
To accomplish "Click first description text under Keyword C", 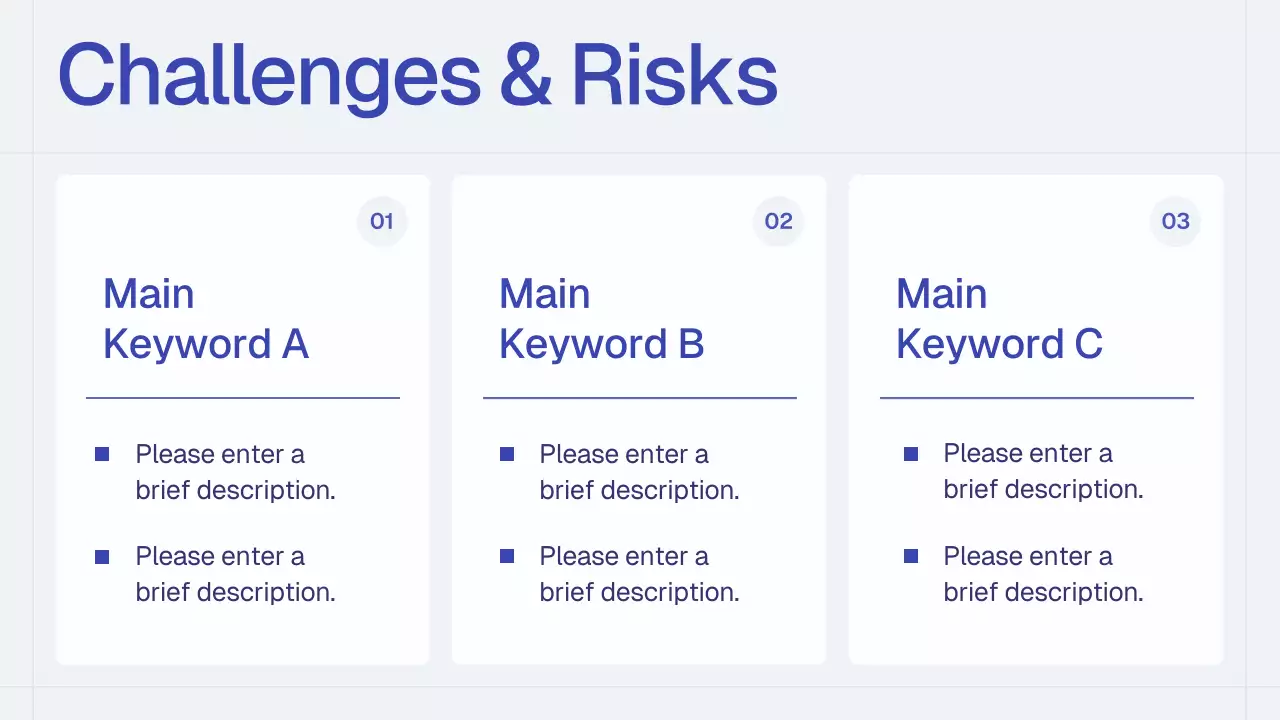I will pyautogui.click(x=1043, y=472).
